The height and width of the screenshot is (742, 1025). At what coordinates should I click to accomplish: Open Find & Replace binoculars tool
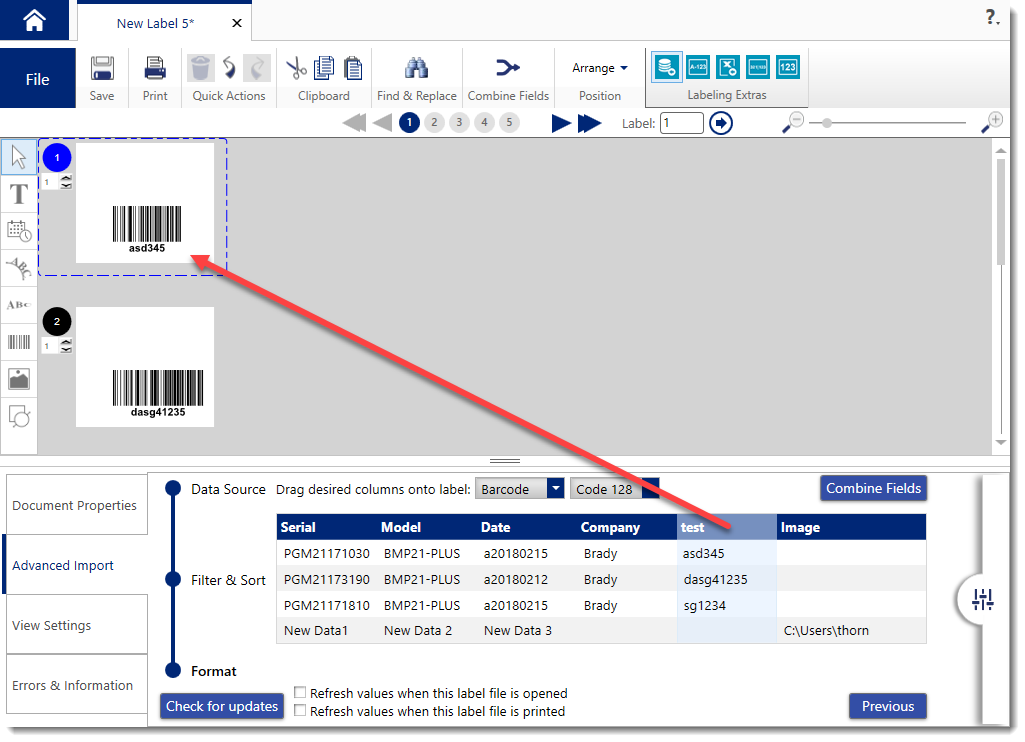(x=416, y=68)
